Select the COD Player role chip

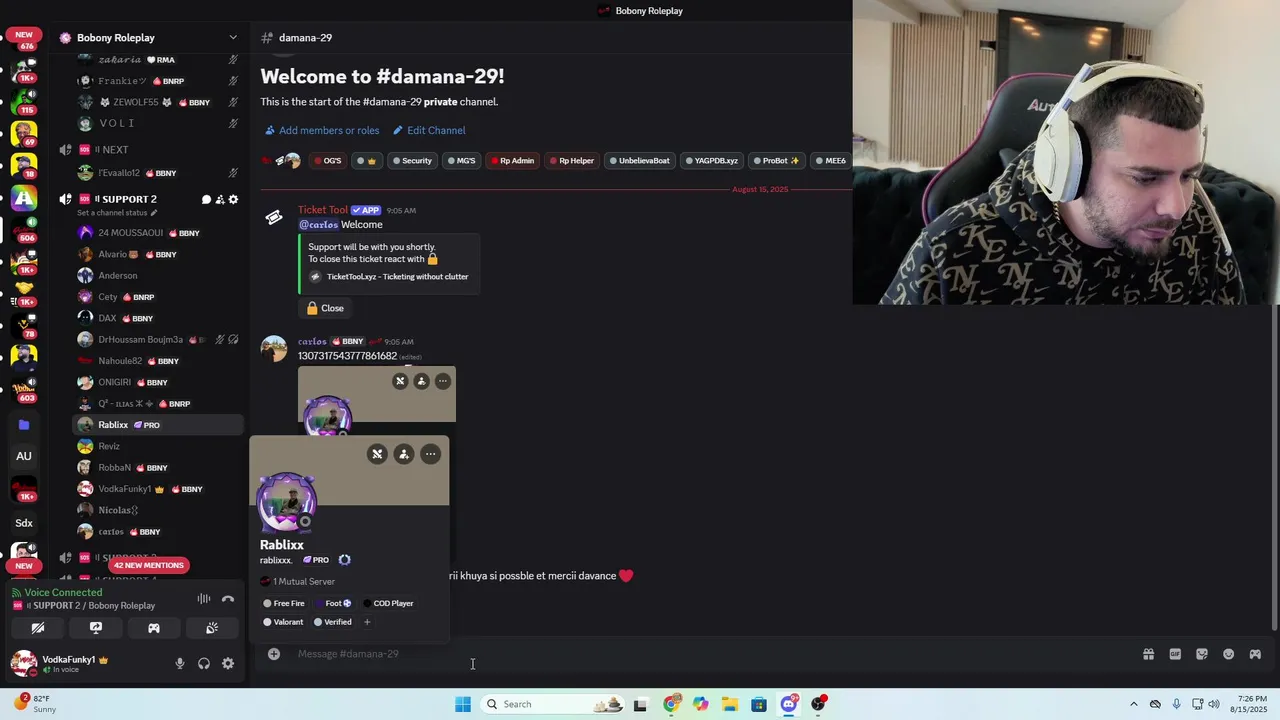(388, 603)
